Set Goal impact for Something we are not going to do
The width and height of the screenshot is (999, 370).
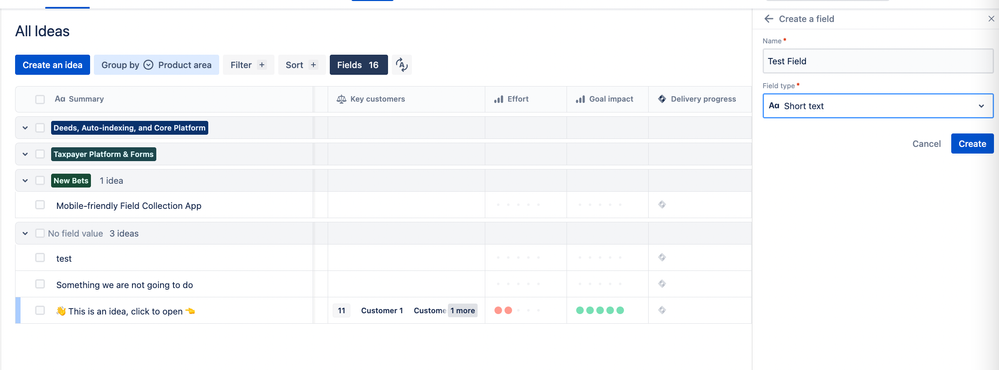600,284
